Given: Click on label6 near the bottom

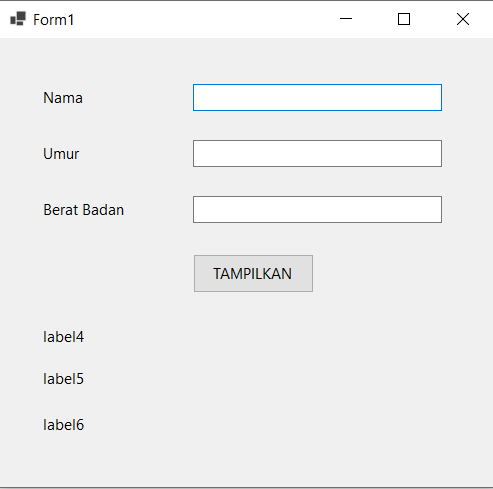Looking at the screenshot, I should click(x=63, y=425).
